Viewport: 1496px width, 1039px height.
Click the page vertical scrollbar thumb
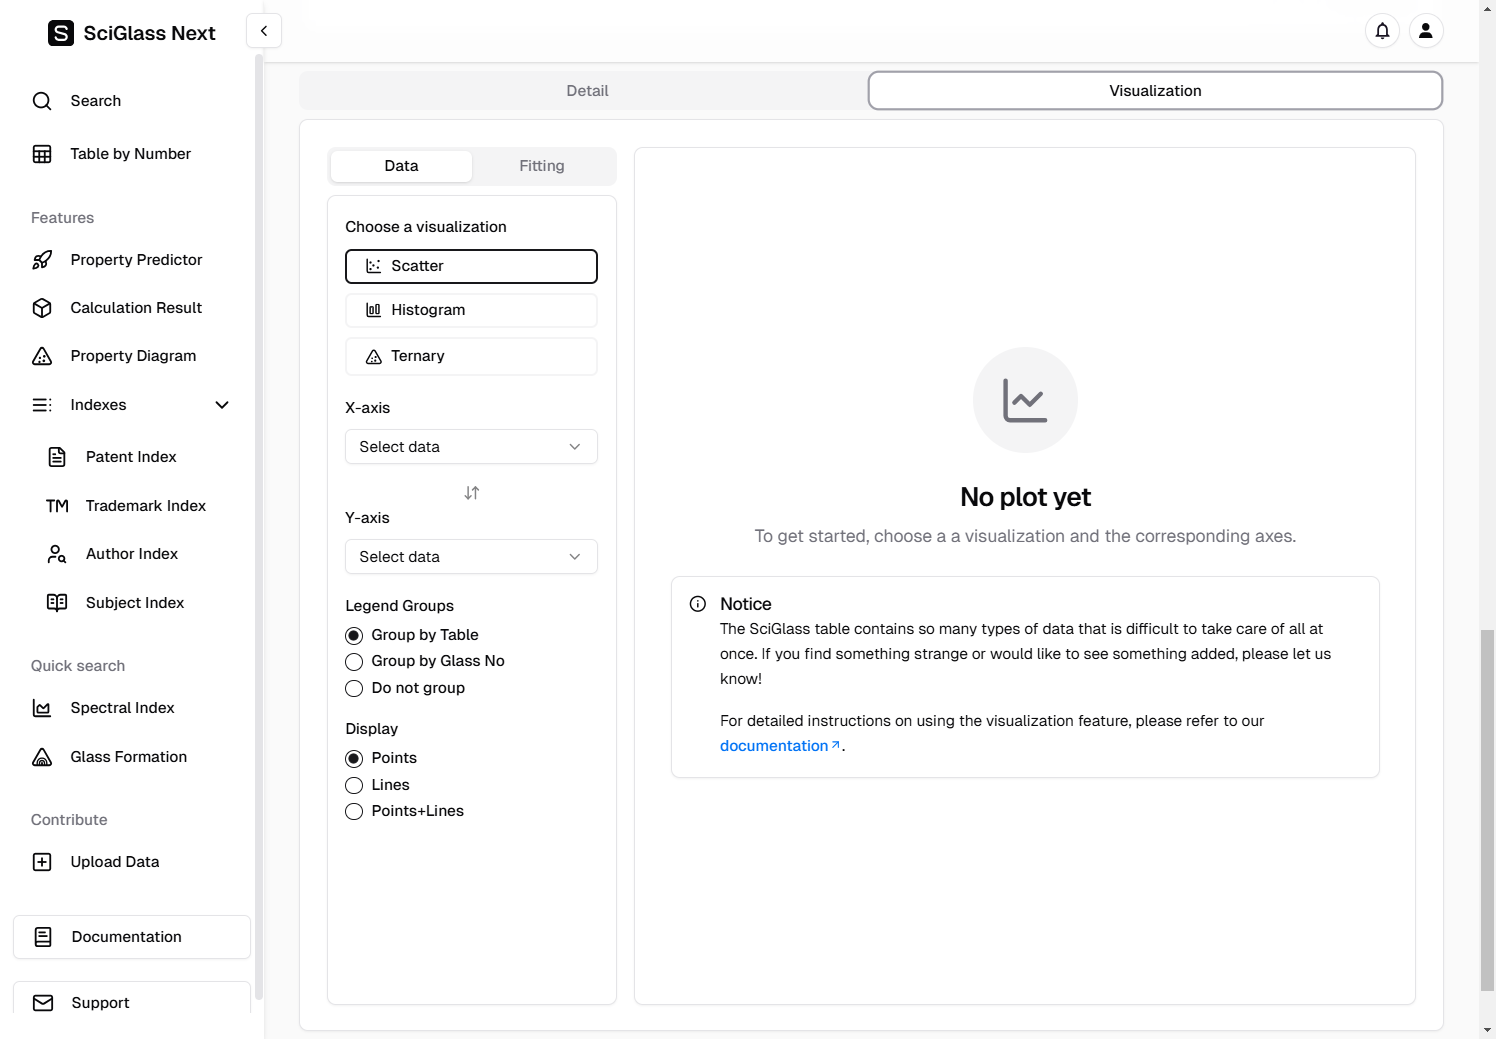pos(1487,810)
